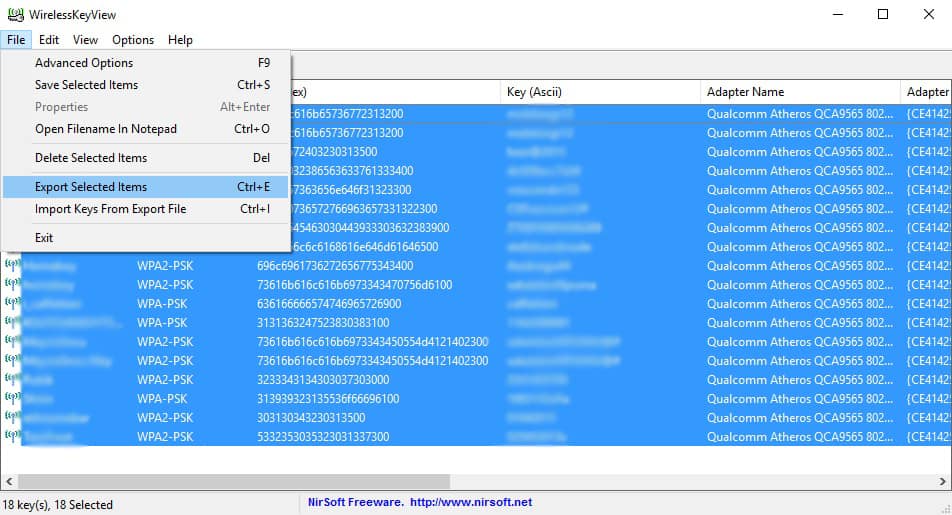The width and height of the screenshot is (952, 515).
Task: Select Save Selected Items menu entry
Action: pyautogui.click(x=86, y=85)
